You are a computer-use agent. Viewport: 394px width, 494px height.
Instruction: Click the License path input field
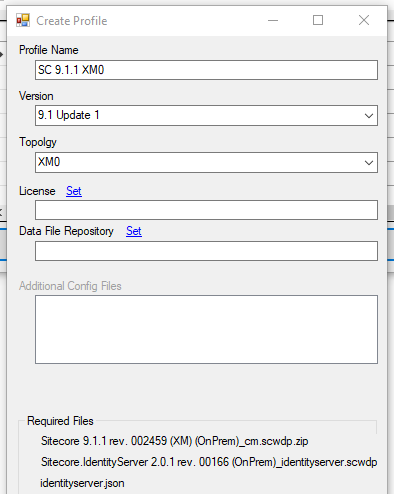[x=206, y=210]
